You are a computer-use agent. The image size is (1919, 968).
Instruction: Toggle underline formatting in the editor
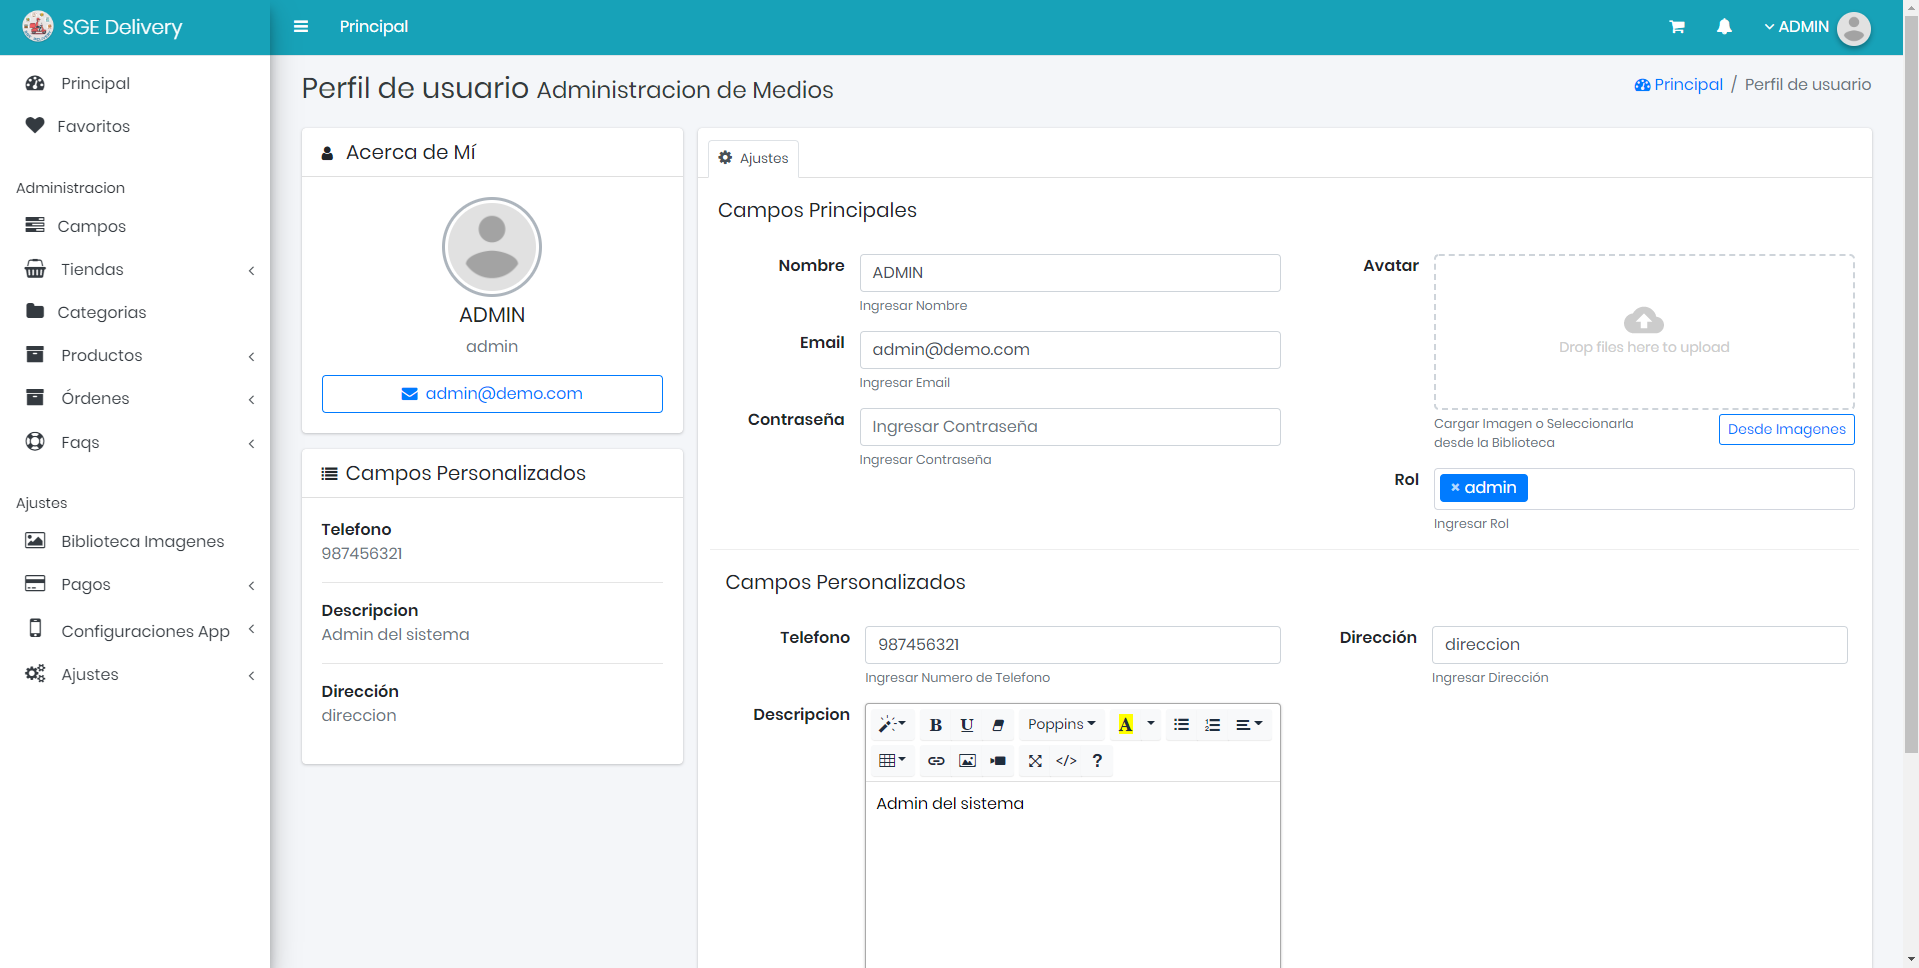click(966, 725)
